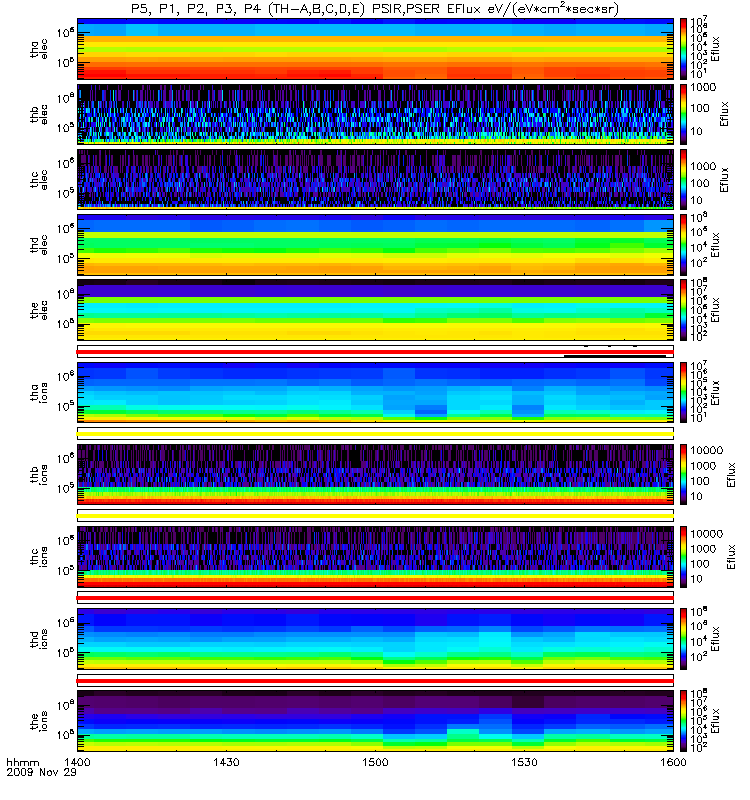Click the 'thd ions' axis label
The width and height of the screenshot is (750, 800).
[x=39, y=639]
